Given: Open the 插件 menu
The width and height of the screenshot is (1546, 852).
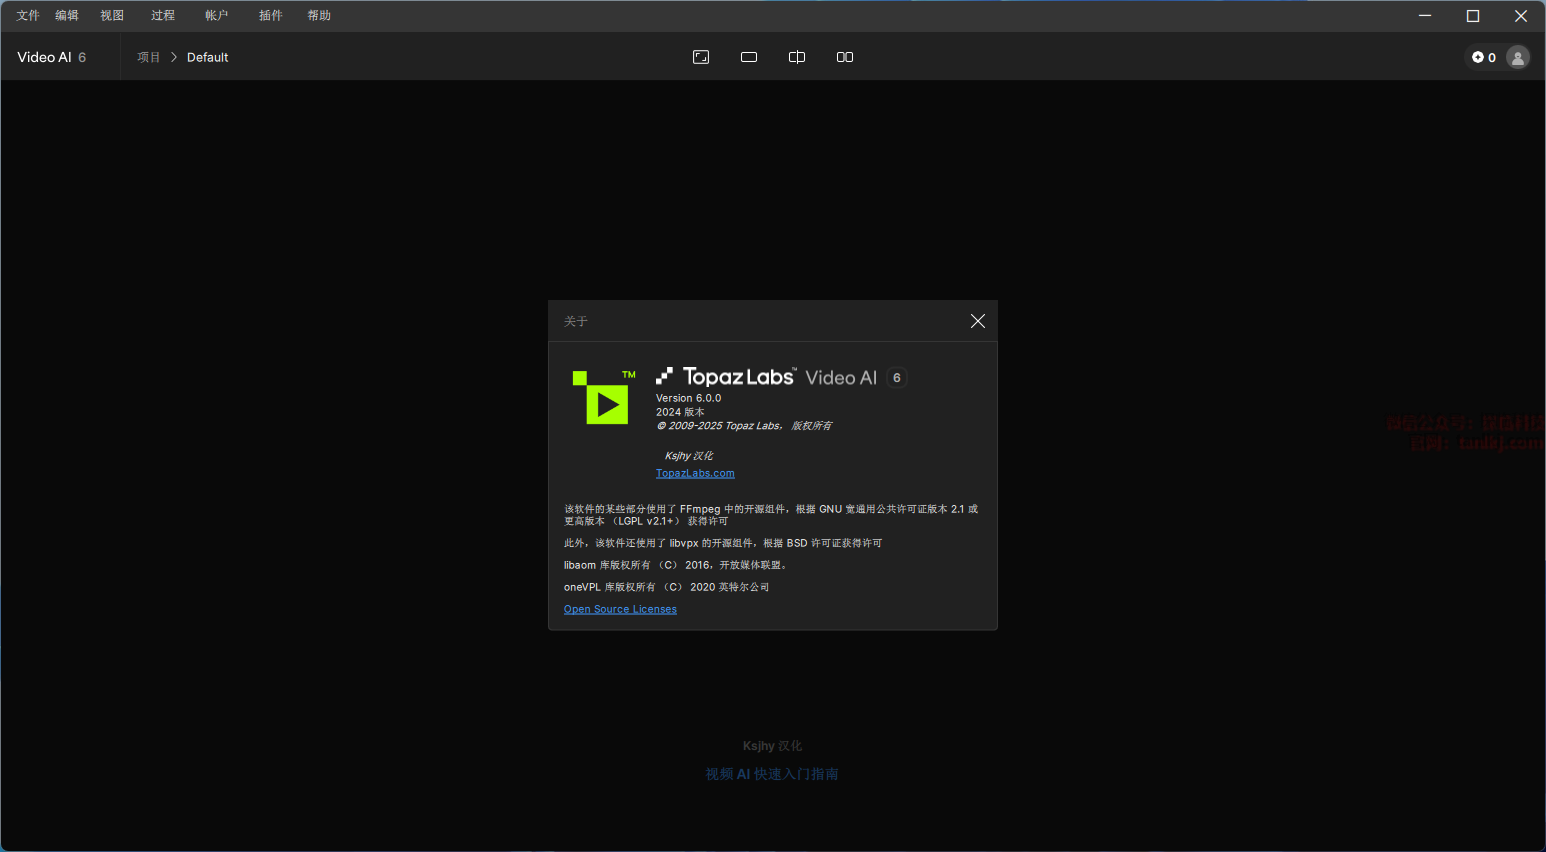Looking at the screenshot, I should click(x=271, y=15).
